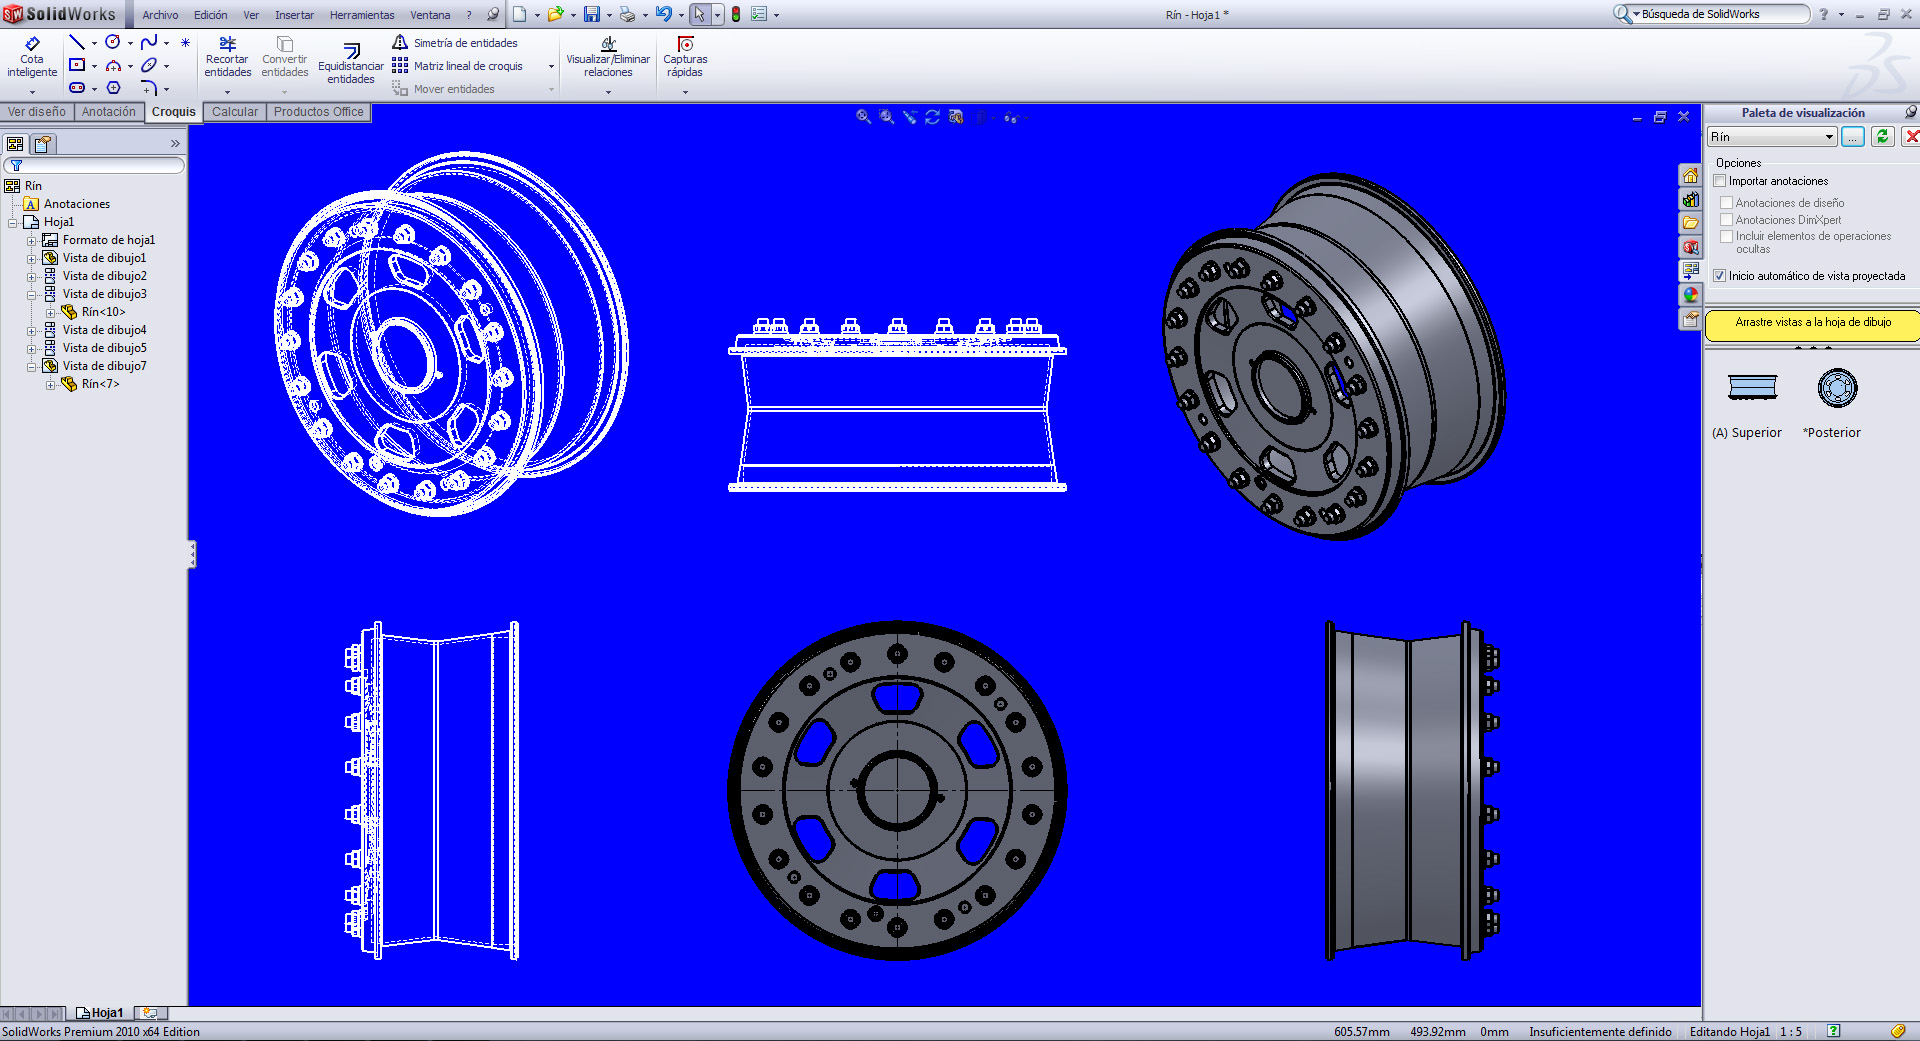This screenshot has height=1041, width=1920.
Task: Expand Recortar entidades dropdown arrow
Action: click(x=228, y=92)
